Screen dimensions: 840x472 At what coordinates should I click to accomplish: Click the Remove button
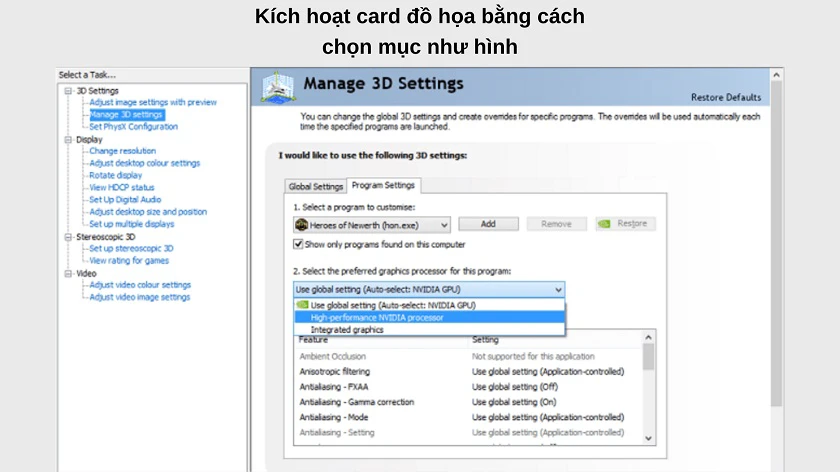point(557,224)
